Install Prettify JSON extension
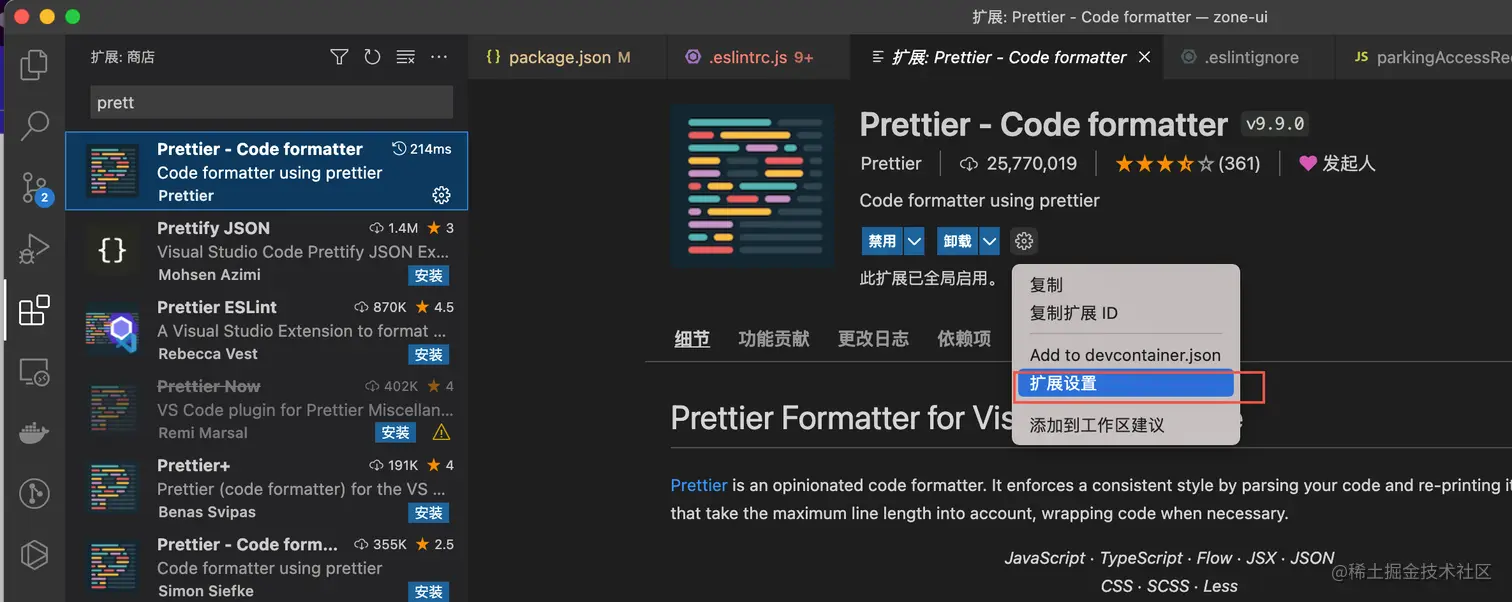Screen dimensions: 1512x602 (x=428, y=275)
